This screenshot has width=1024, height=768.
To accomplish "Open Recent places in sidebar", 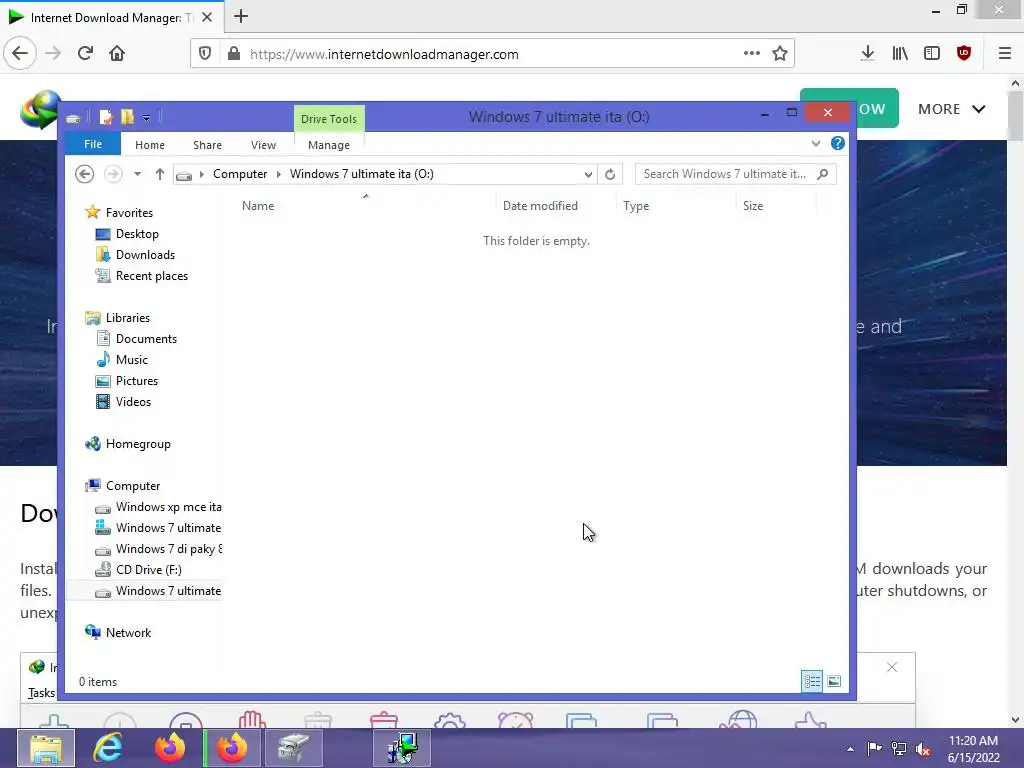I will coord(152,276).
